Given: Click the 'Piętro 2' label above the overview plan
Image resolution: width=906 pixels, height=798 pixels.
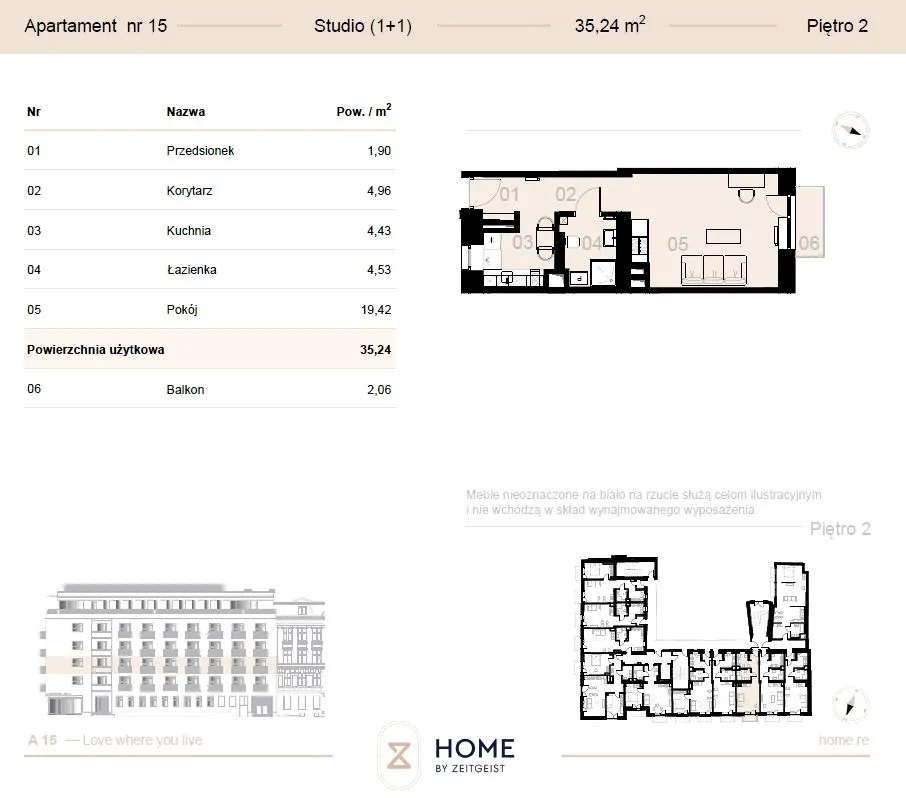Looking at the screenshot, I should 840,529.
